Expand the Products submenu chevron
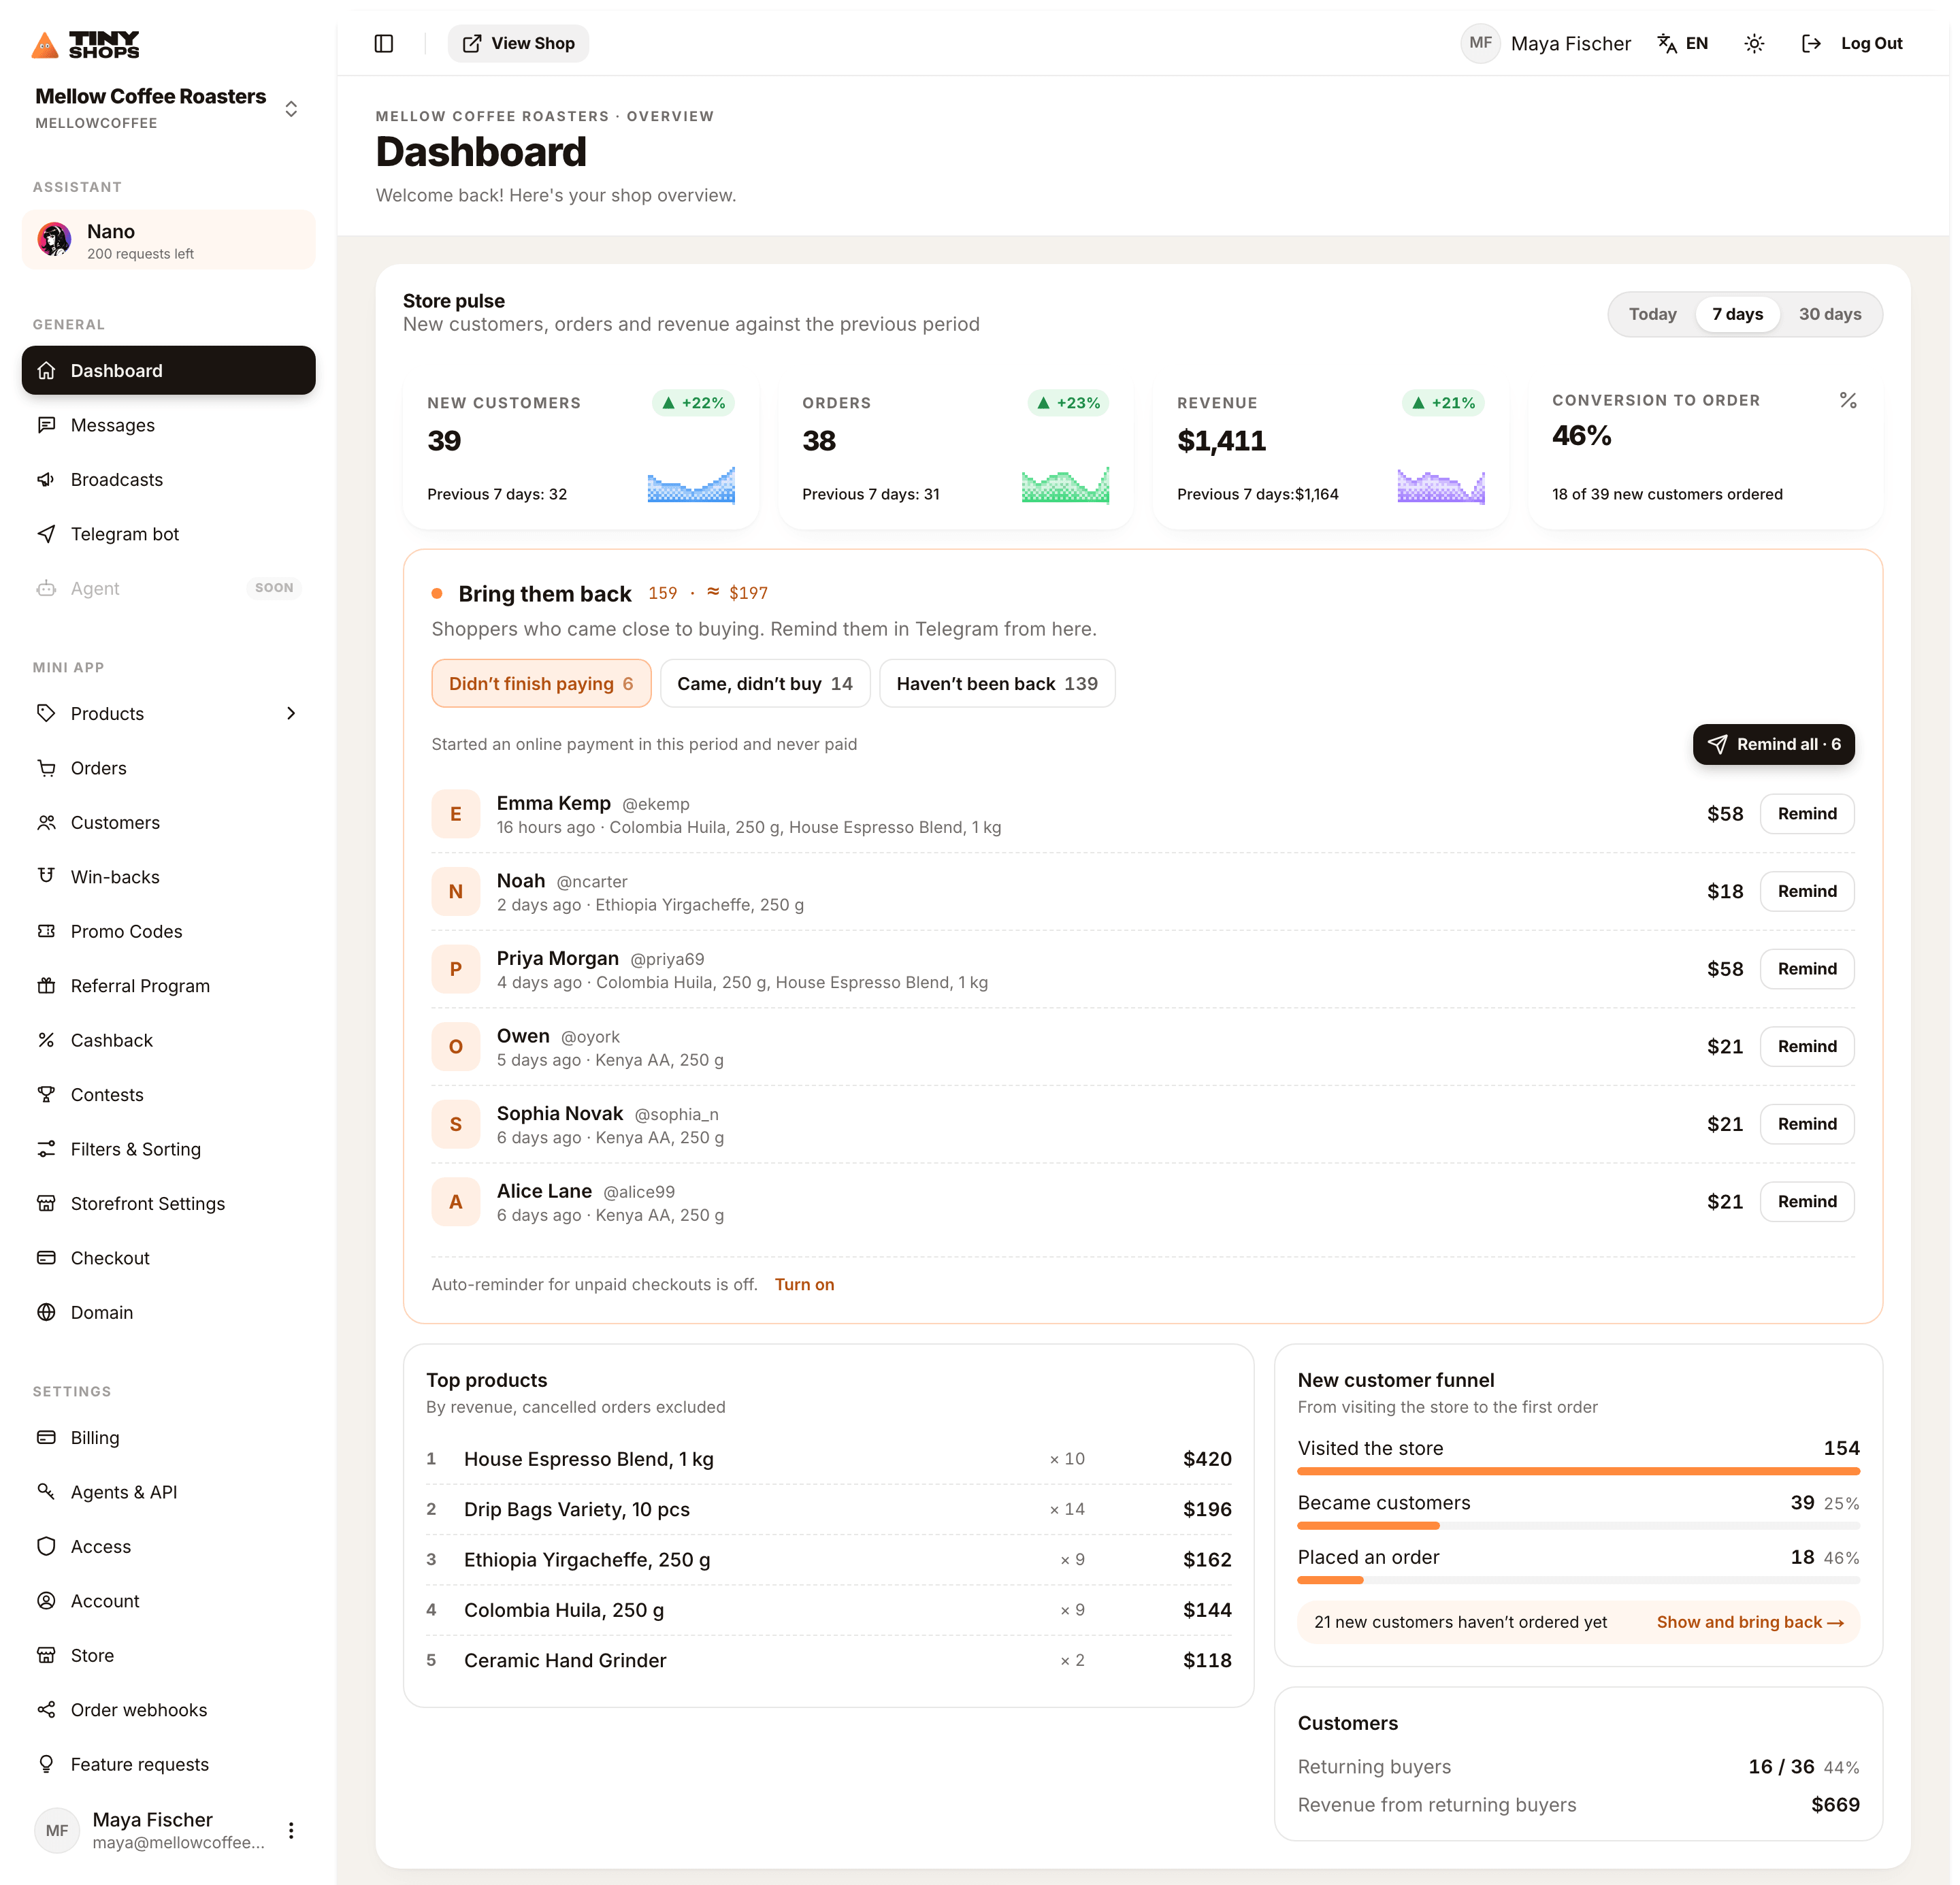The image size is (1960, 1885). point(291,713)
